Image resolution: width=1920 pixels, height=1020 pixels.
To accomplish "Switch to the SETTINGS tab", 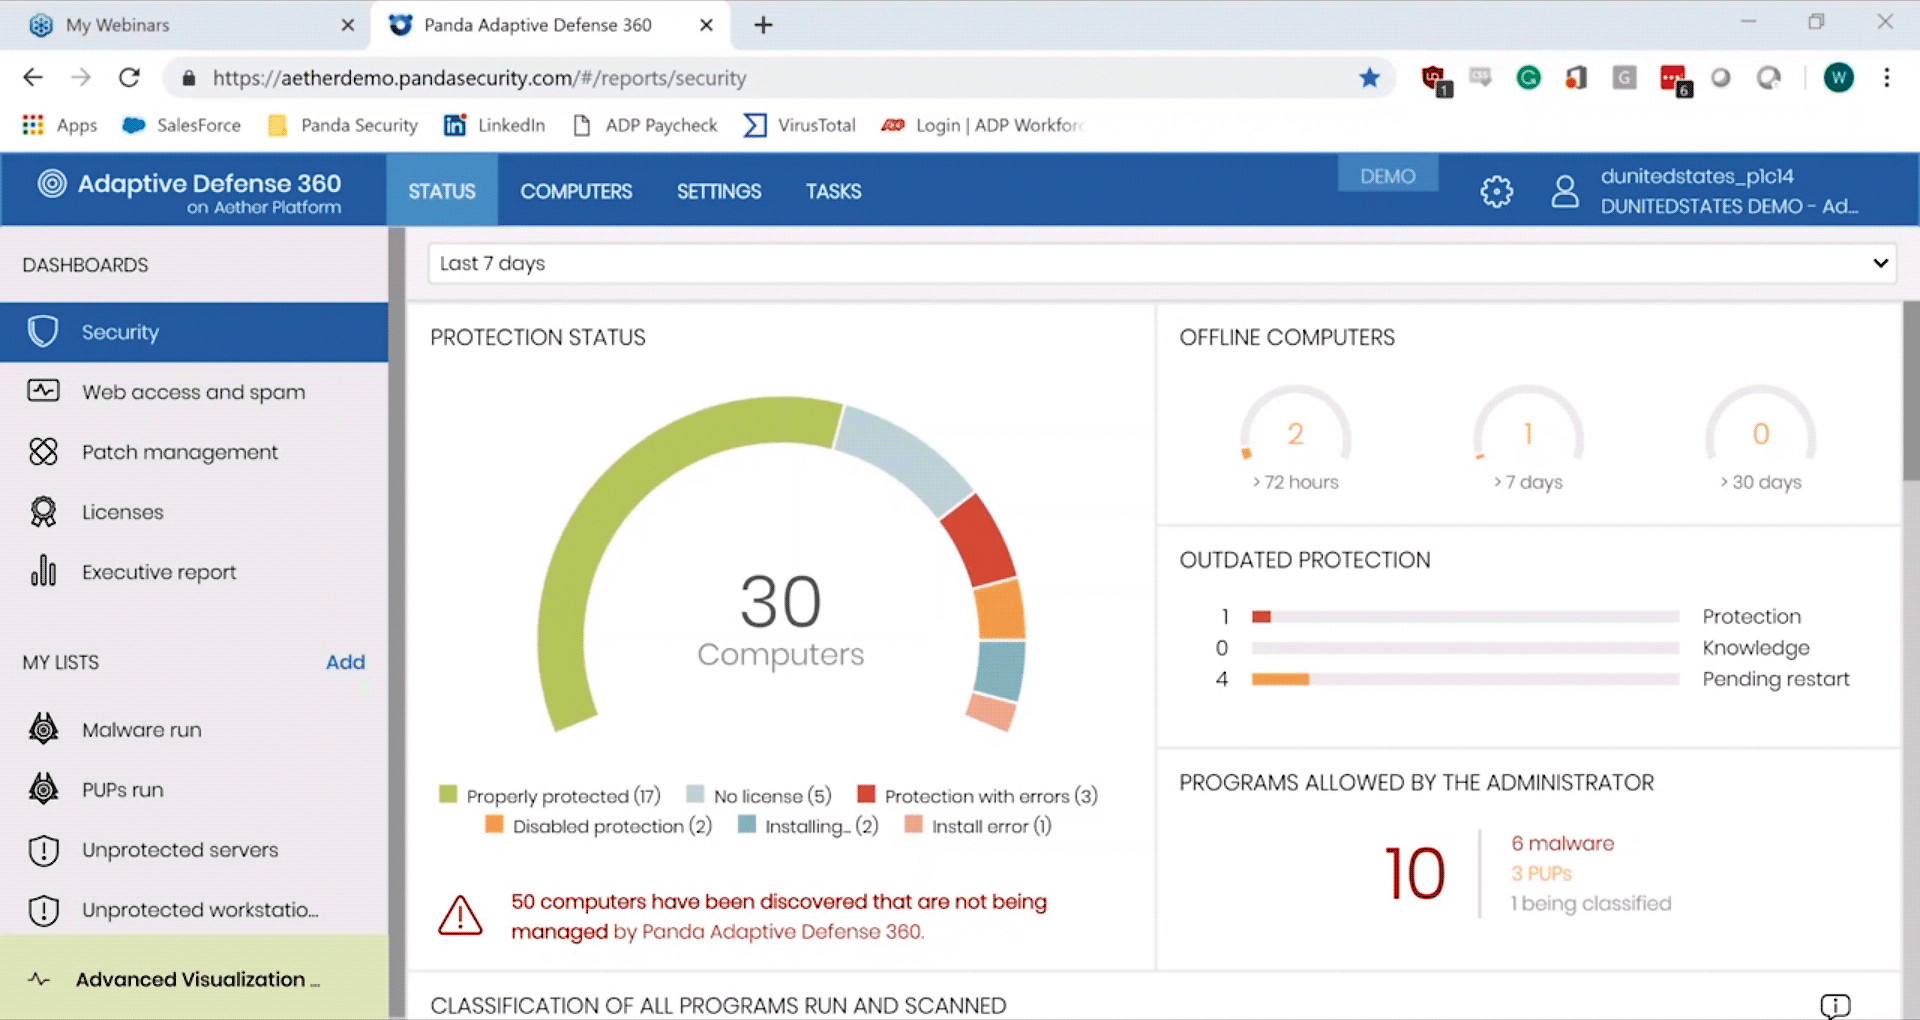I will pos(719,191).
